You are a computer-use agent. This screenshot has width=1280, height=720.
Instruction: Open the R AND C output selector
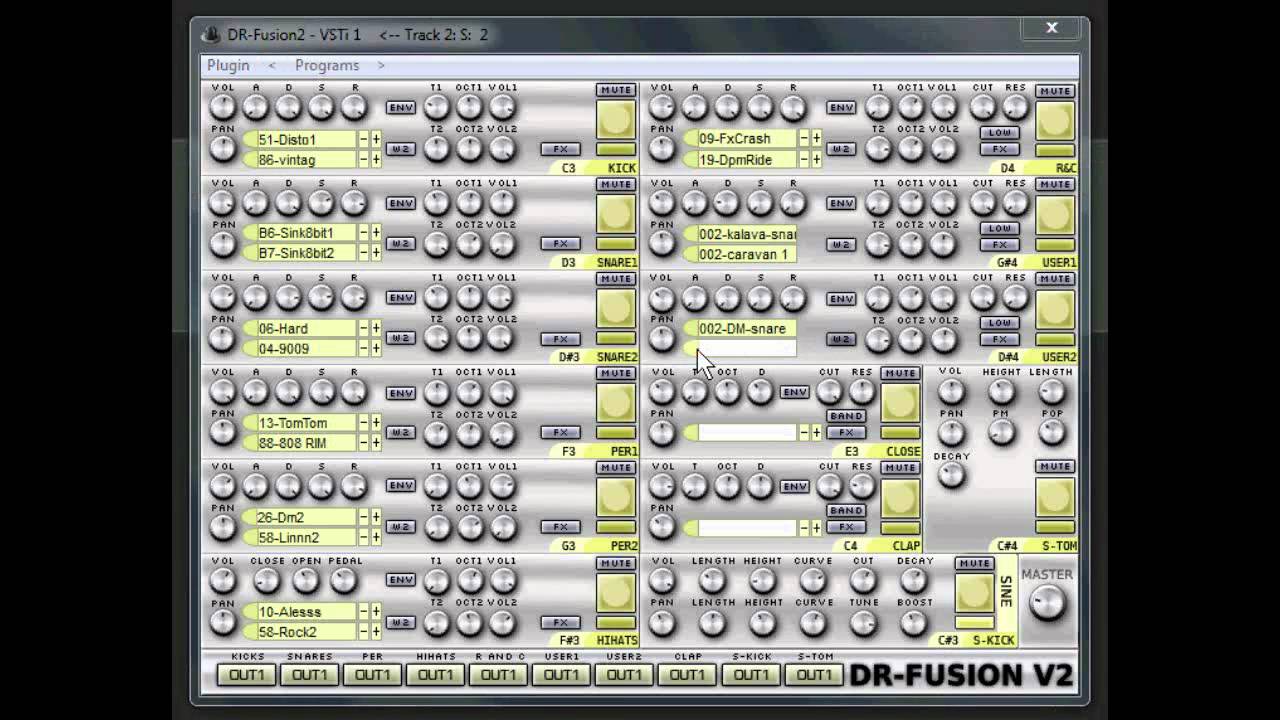[498, 675]
